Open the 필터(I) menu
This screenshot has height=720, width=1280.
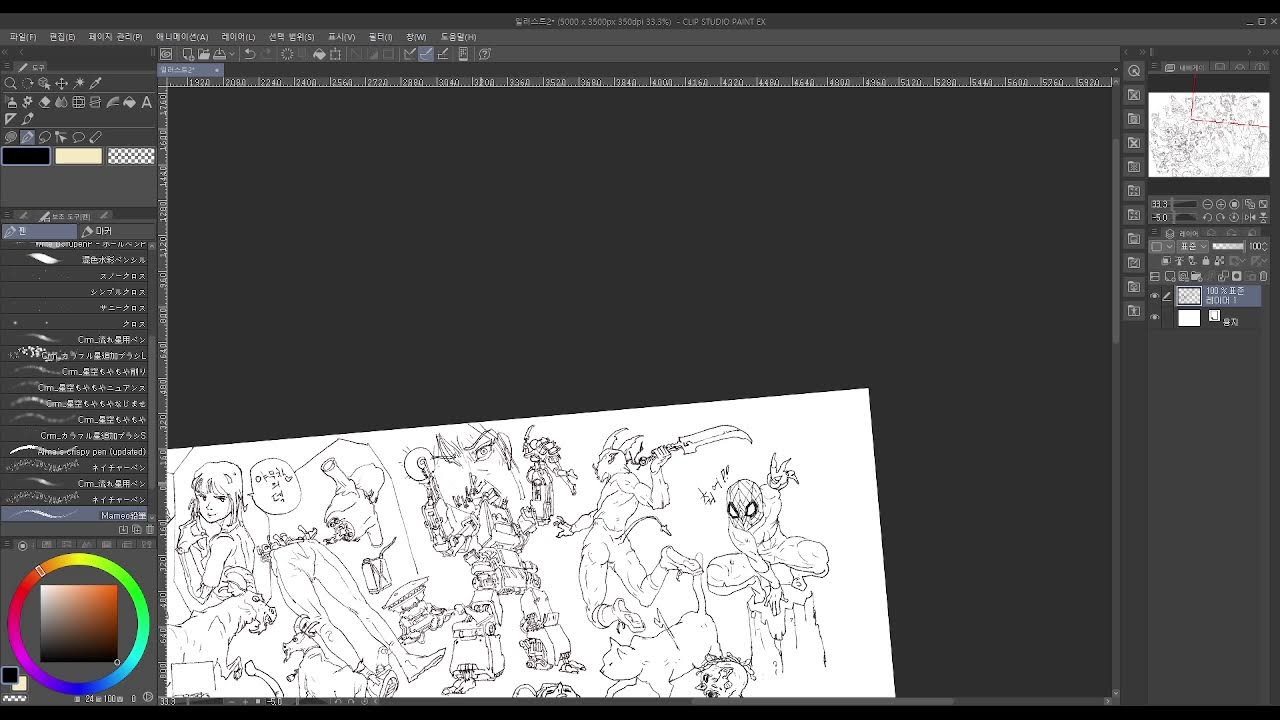click(380, 37)
